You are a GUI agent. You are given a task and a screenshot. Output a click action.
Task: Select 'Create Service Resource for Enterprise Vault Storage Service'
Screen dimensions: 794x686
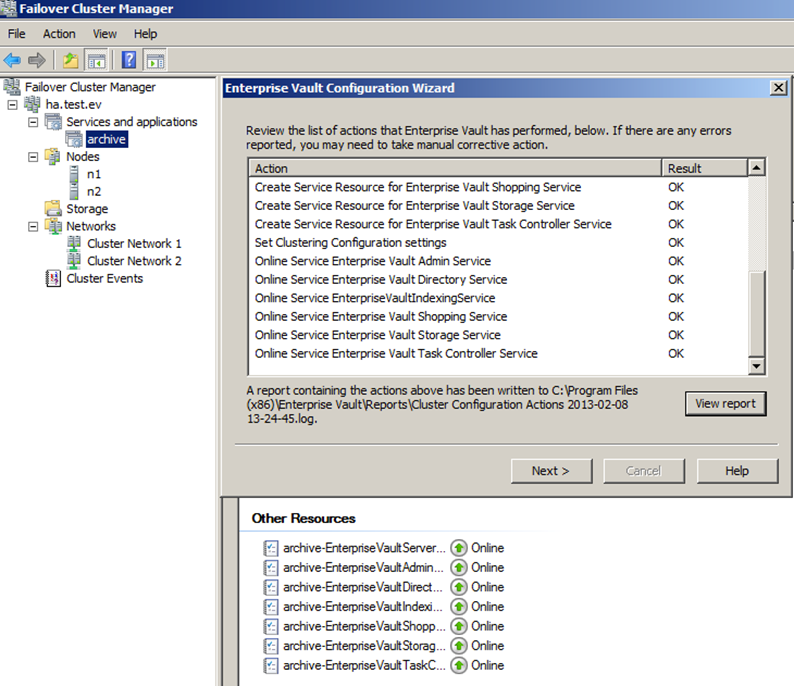coord(498,206)
